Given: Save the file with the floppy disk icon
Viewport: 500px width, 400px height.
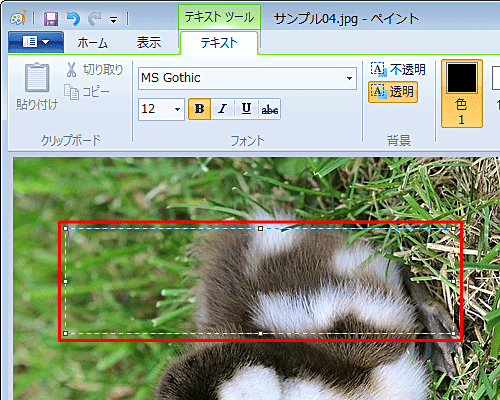Looking at the screenshot, I should (51, 19).
